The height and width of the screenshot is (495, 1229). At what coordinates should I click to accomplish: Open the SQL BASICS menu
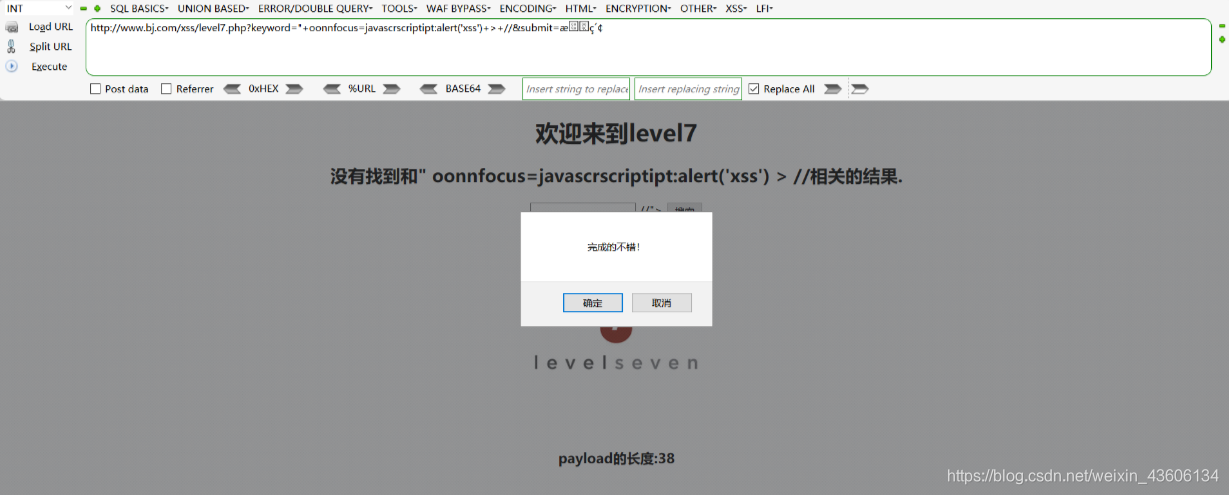[x=139, y=8]
